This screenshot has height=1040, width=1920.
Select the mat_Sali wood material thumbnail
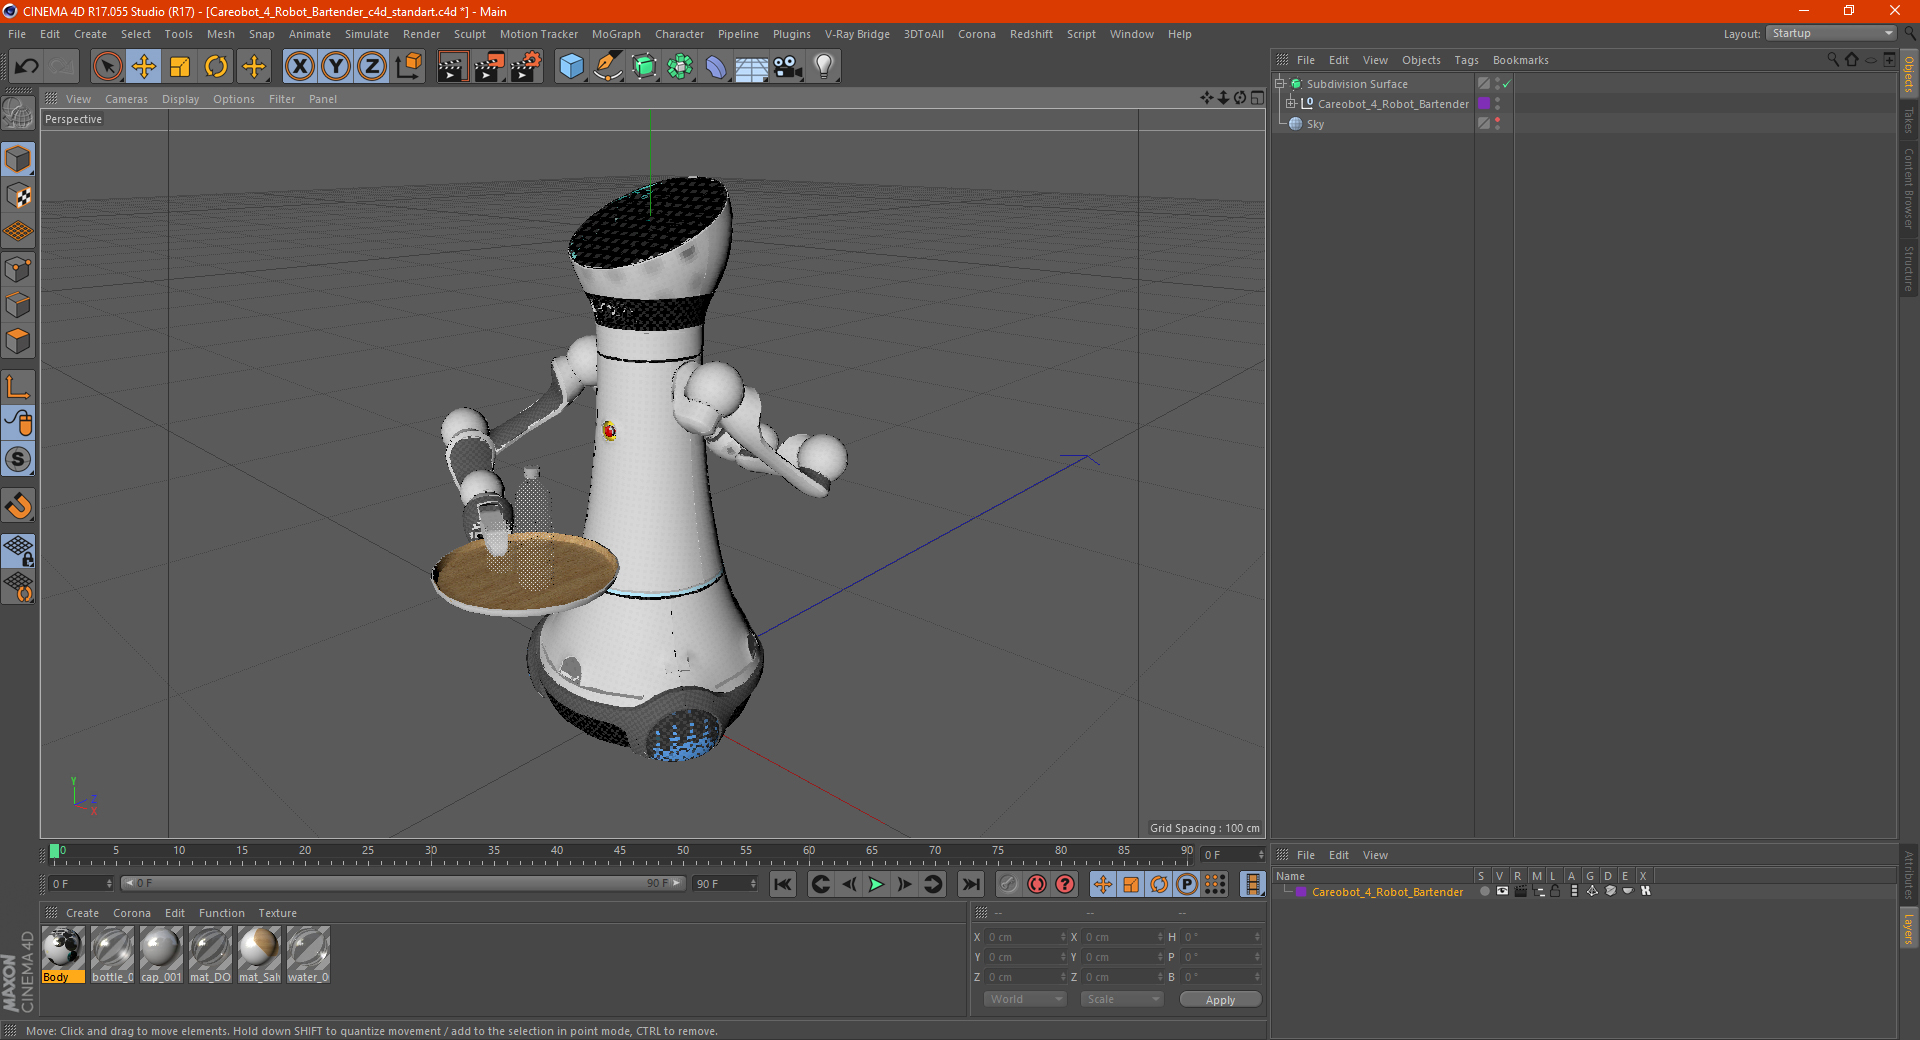[x=259, y=954]
